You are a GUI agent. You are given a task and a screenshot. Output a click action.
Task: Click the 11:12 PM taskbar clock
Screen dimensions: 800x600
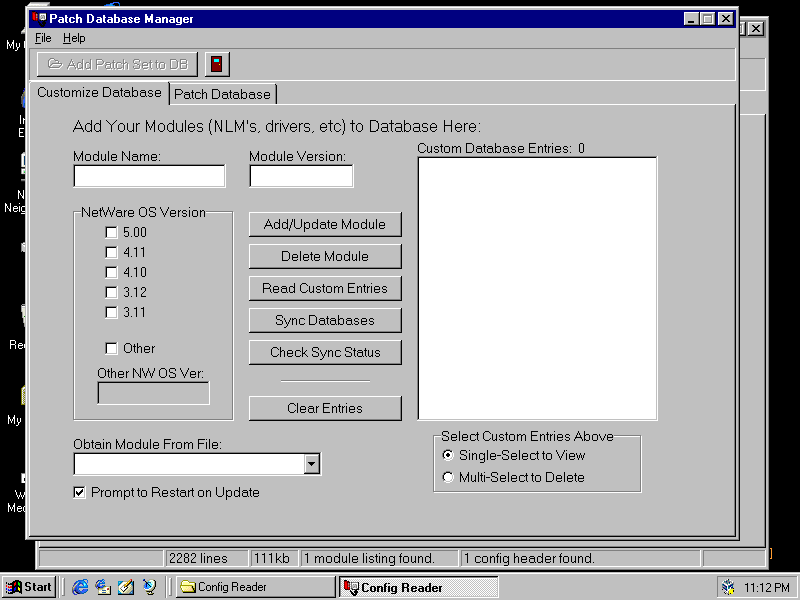766,588
